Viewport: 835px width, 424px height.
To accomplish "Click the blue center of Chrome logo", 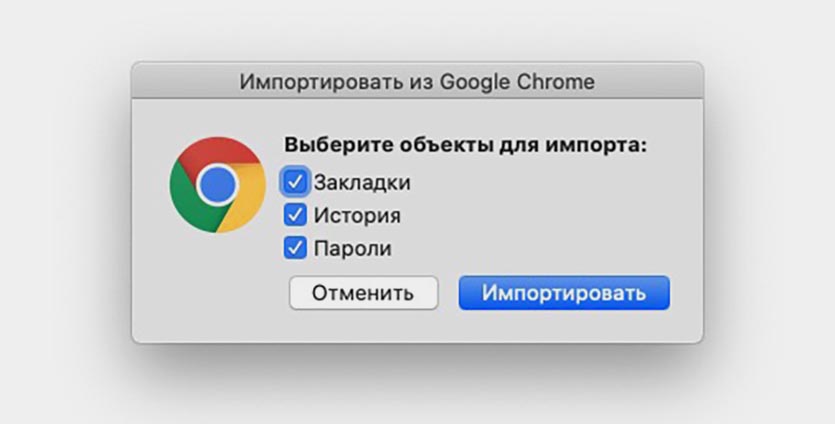I will [x=217, y=185].
